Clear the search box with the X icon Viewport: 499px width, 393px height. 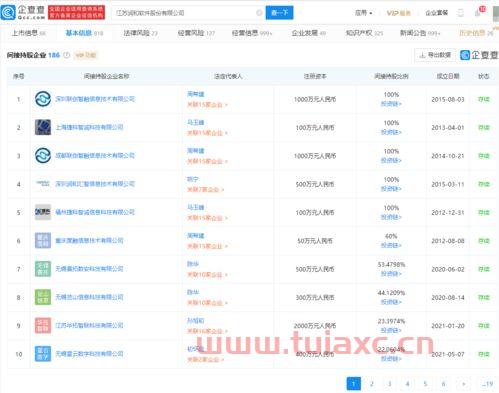tap(259, 13)
